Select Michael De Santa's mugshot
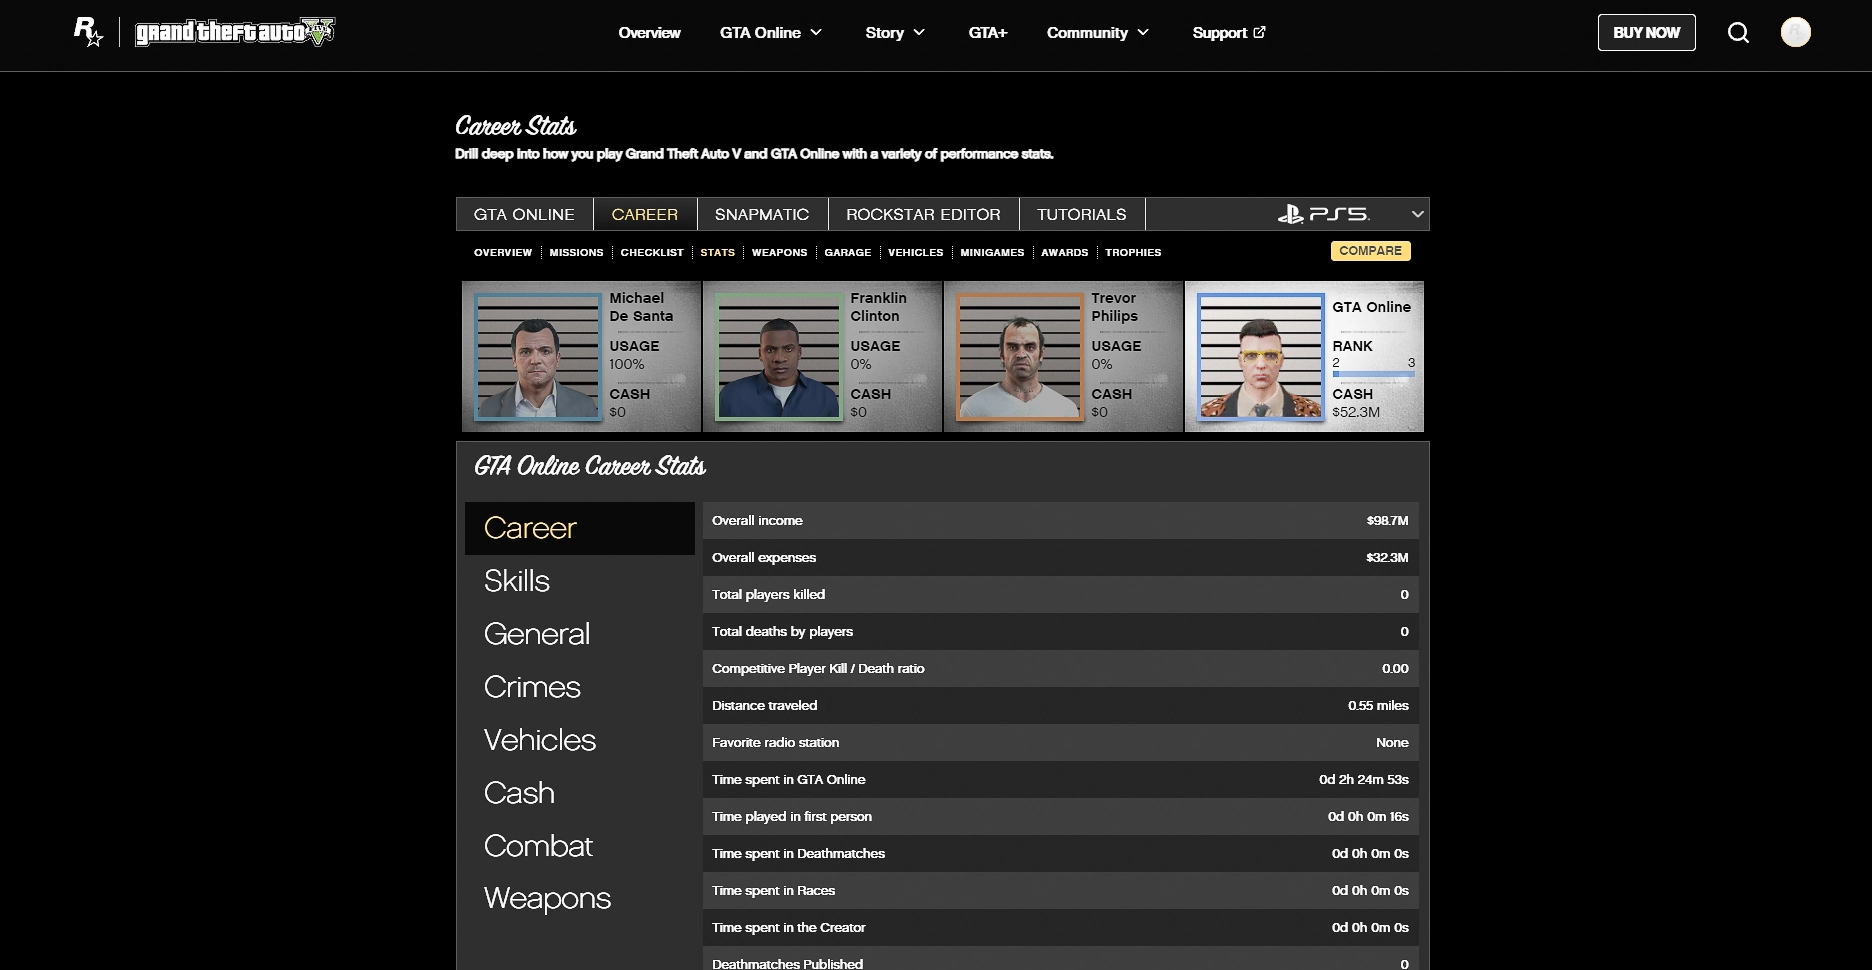Image resolution: width=1872 pixels, height=970 pixels. coord(538,357)
